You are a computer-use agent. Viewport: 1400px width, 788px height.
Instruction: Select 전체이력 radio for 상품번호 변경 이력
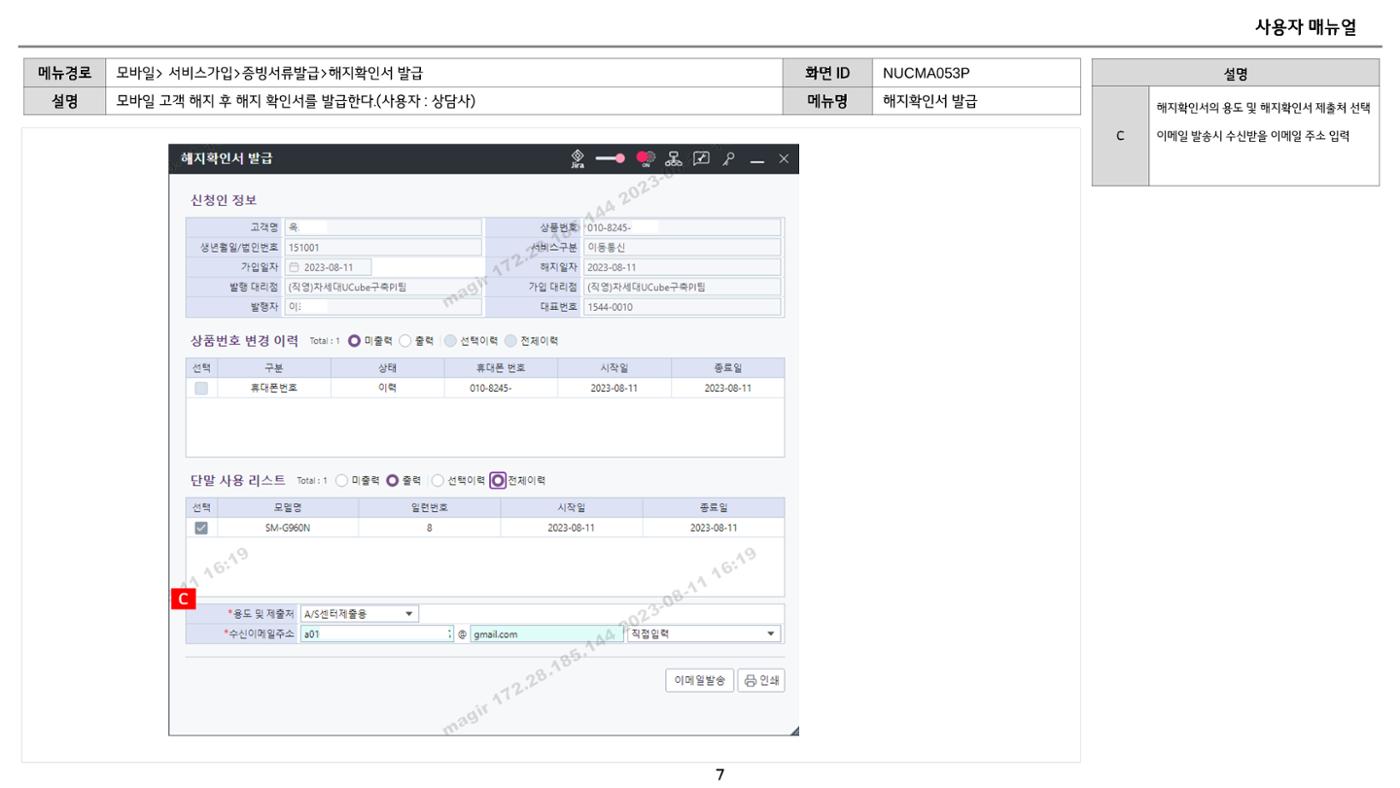[x=511, y=341]
